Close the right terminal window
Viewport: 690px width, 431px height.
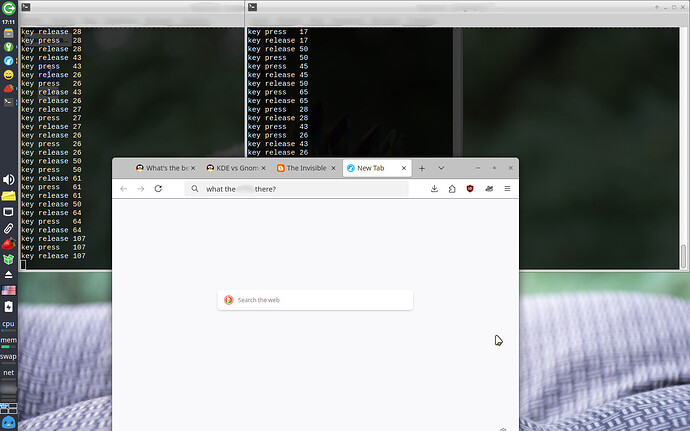682,7
